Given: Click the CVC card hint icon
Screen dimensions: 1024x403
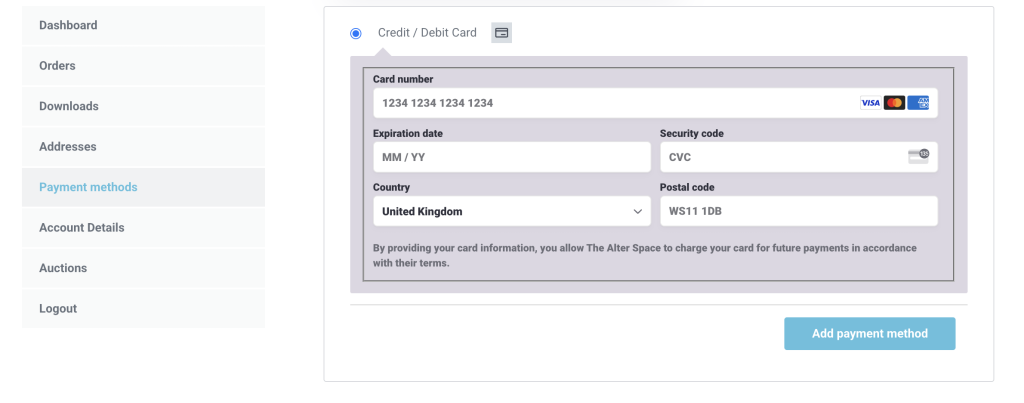Looking at the screenshot, I should (918, 156).
